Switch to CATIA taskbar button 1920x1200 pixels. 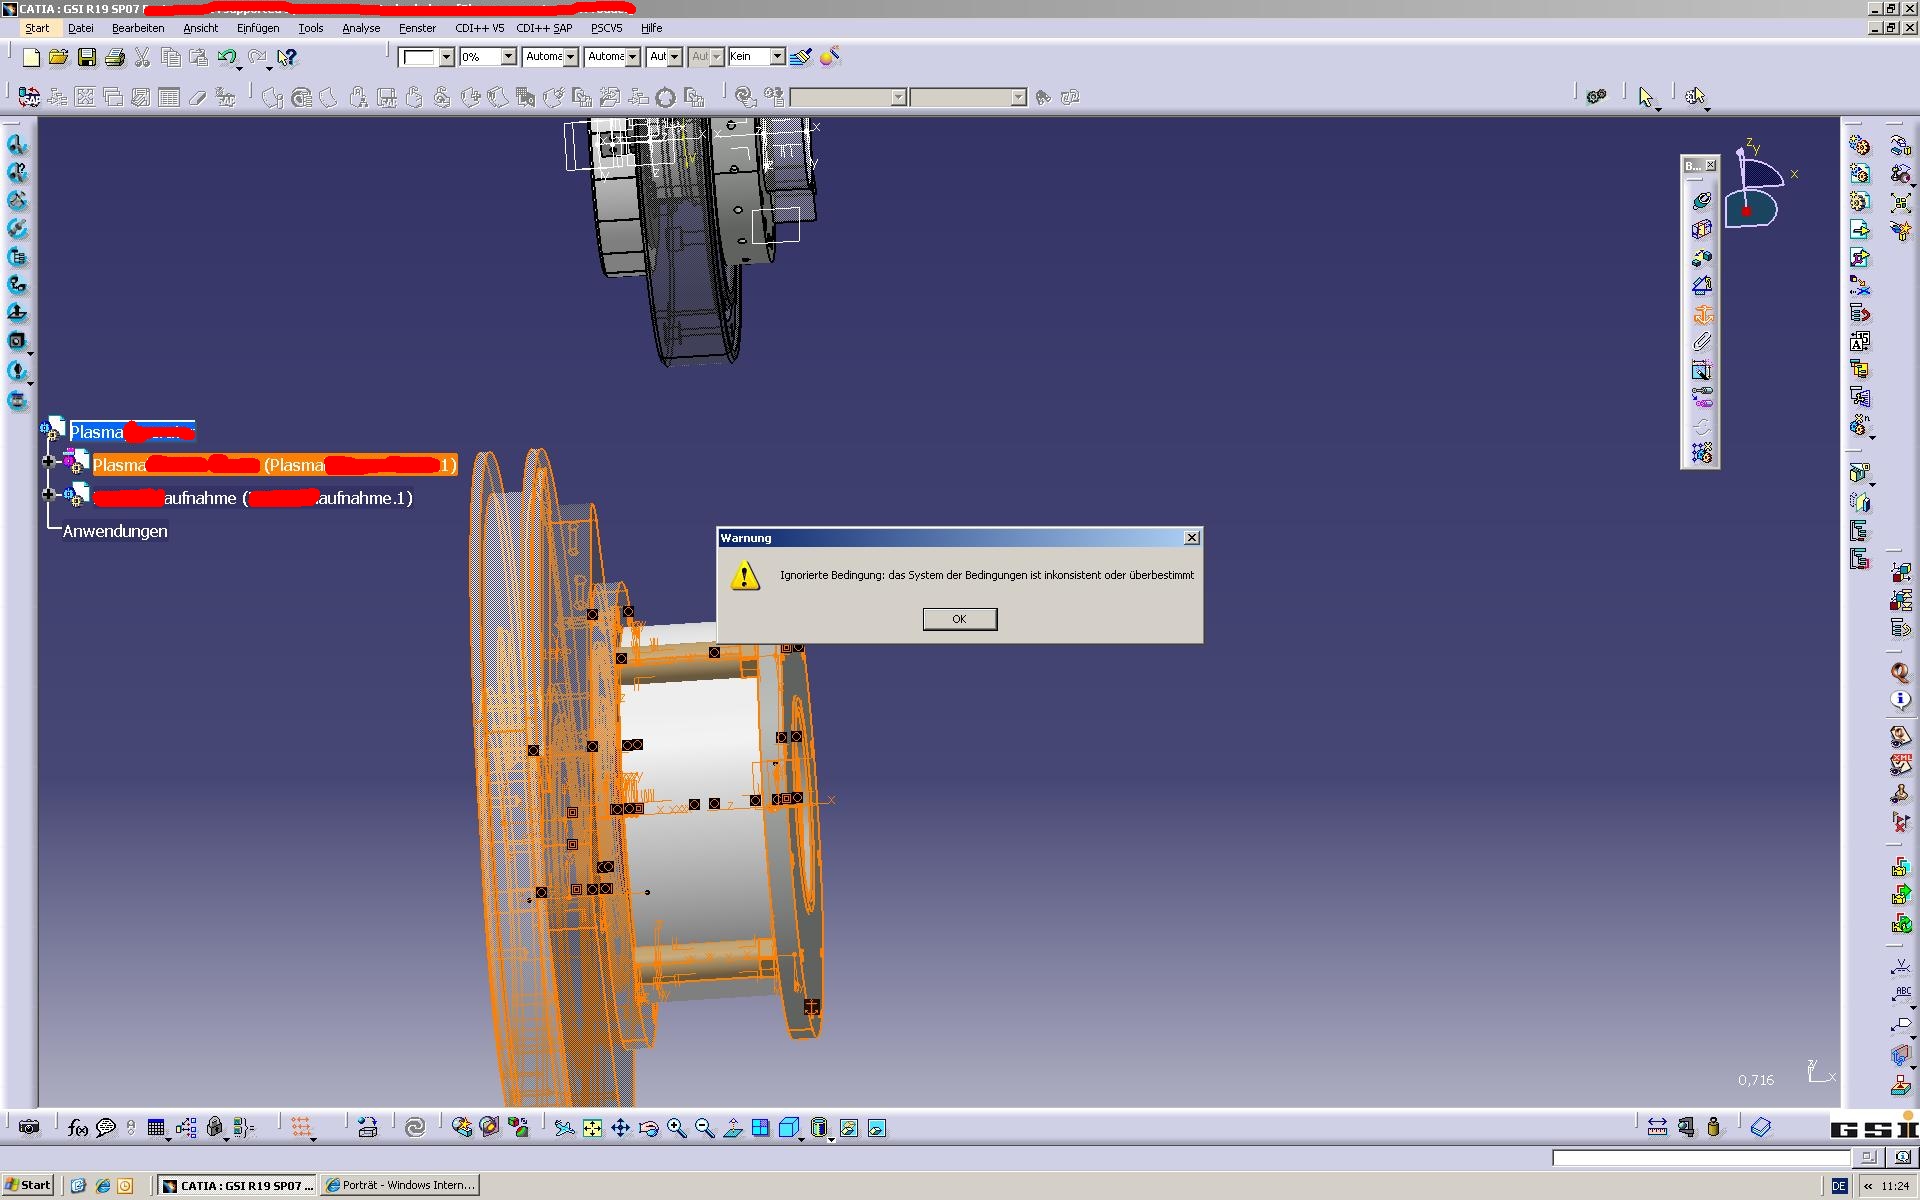pyautogui.click(x=238, y=1185)
